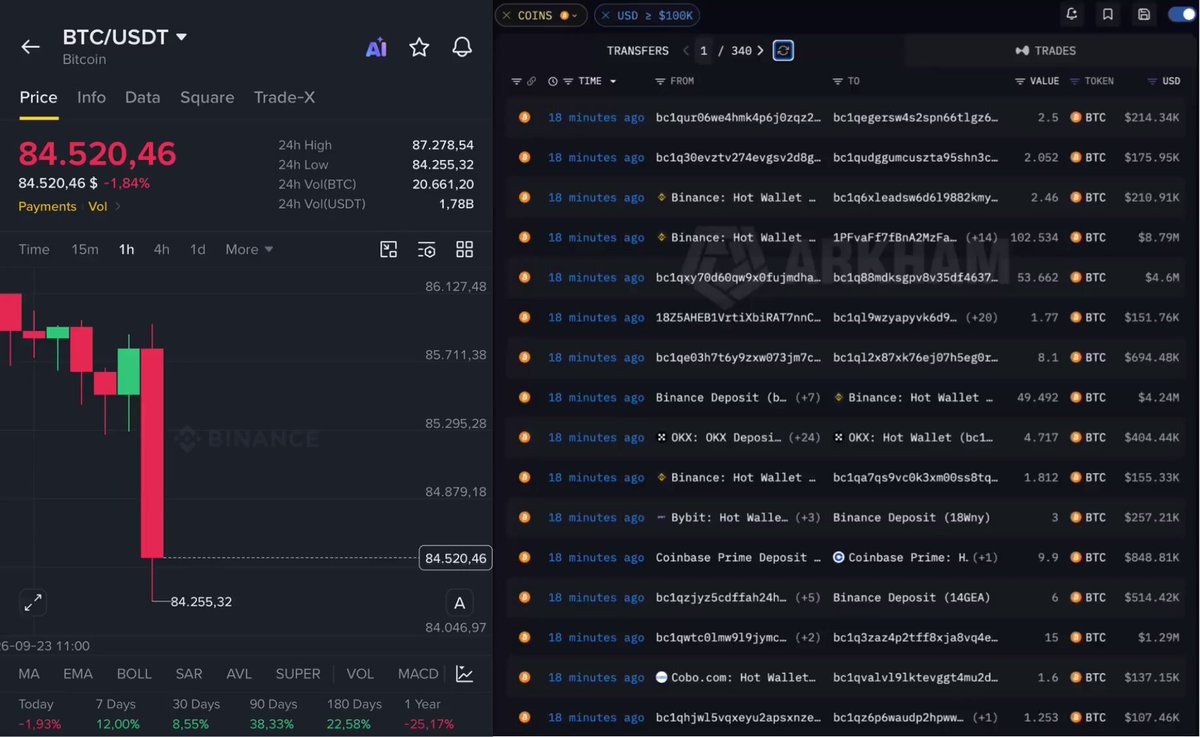Open the chart grid layout icon
1200x737 pixels.
coord(464,249)
